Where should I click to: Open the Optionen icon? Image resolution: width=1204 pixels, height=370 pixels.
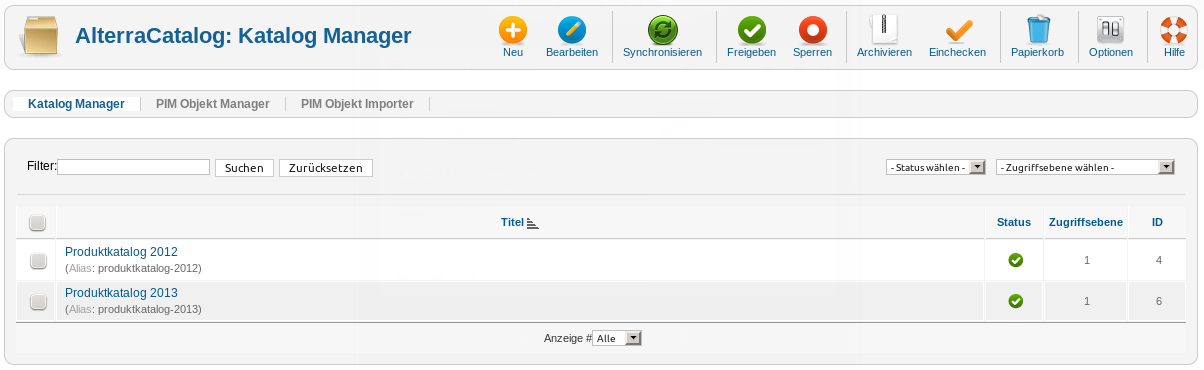[x=1111, y=30]
